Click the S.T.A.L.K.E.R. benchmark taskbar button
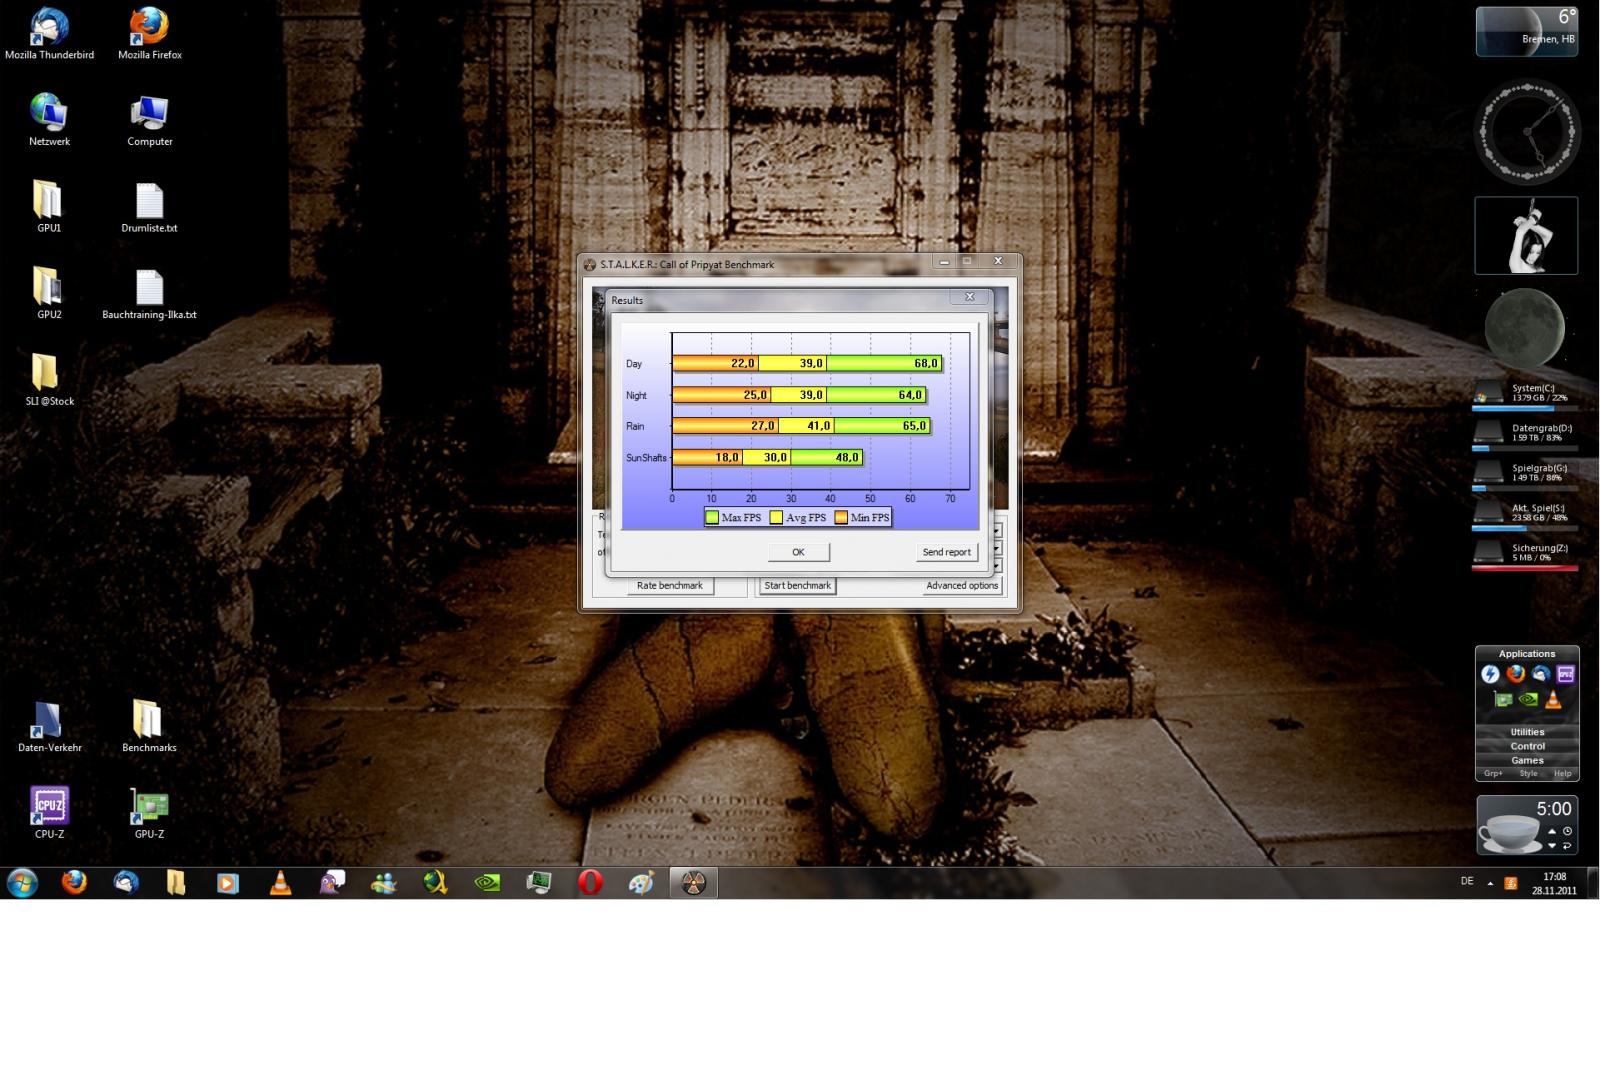 tap(693, 883)
